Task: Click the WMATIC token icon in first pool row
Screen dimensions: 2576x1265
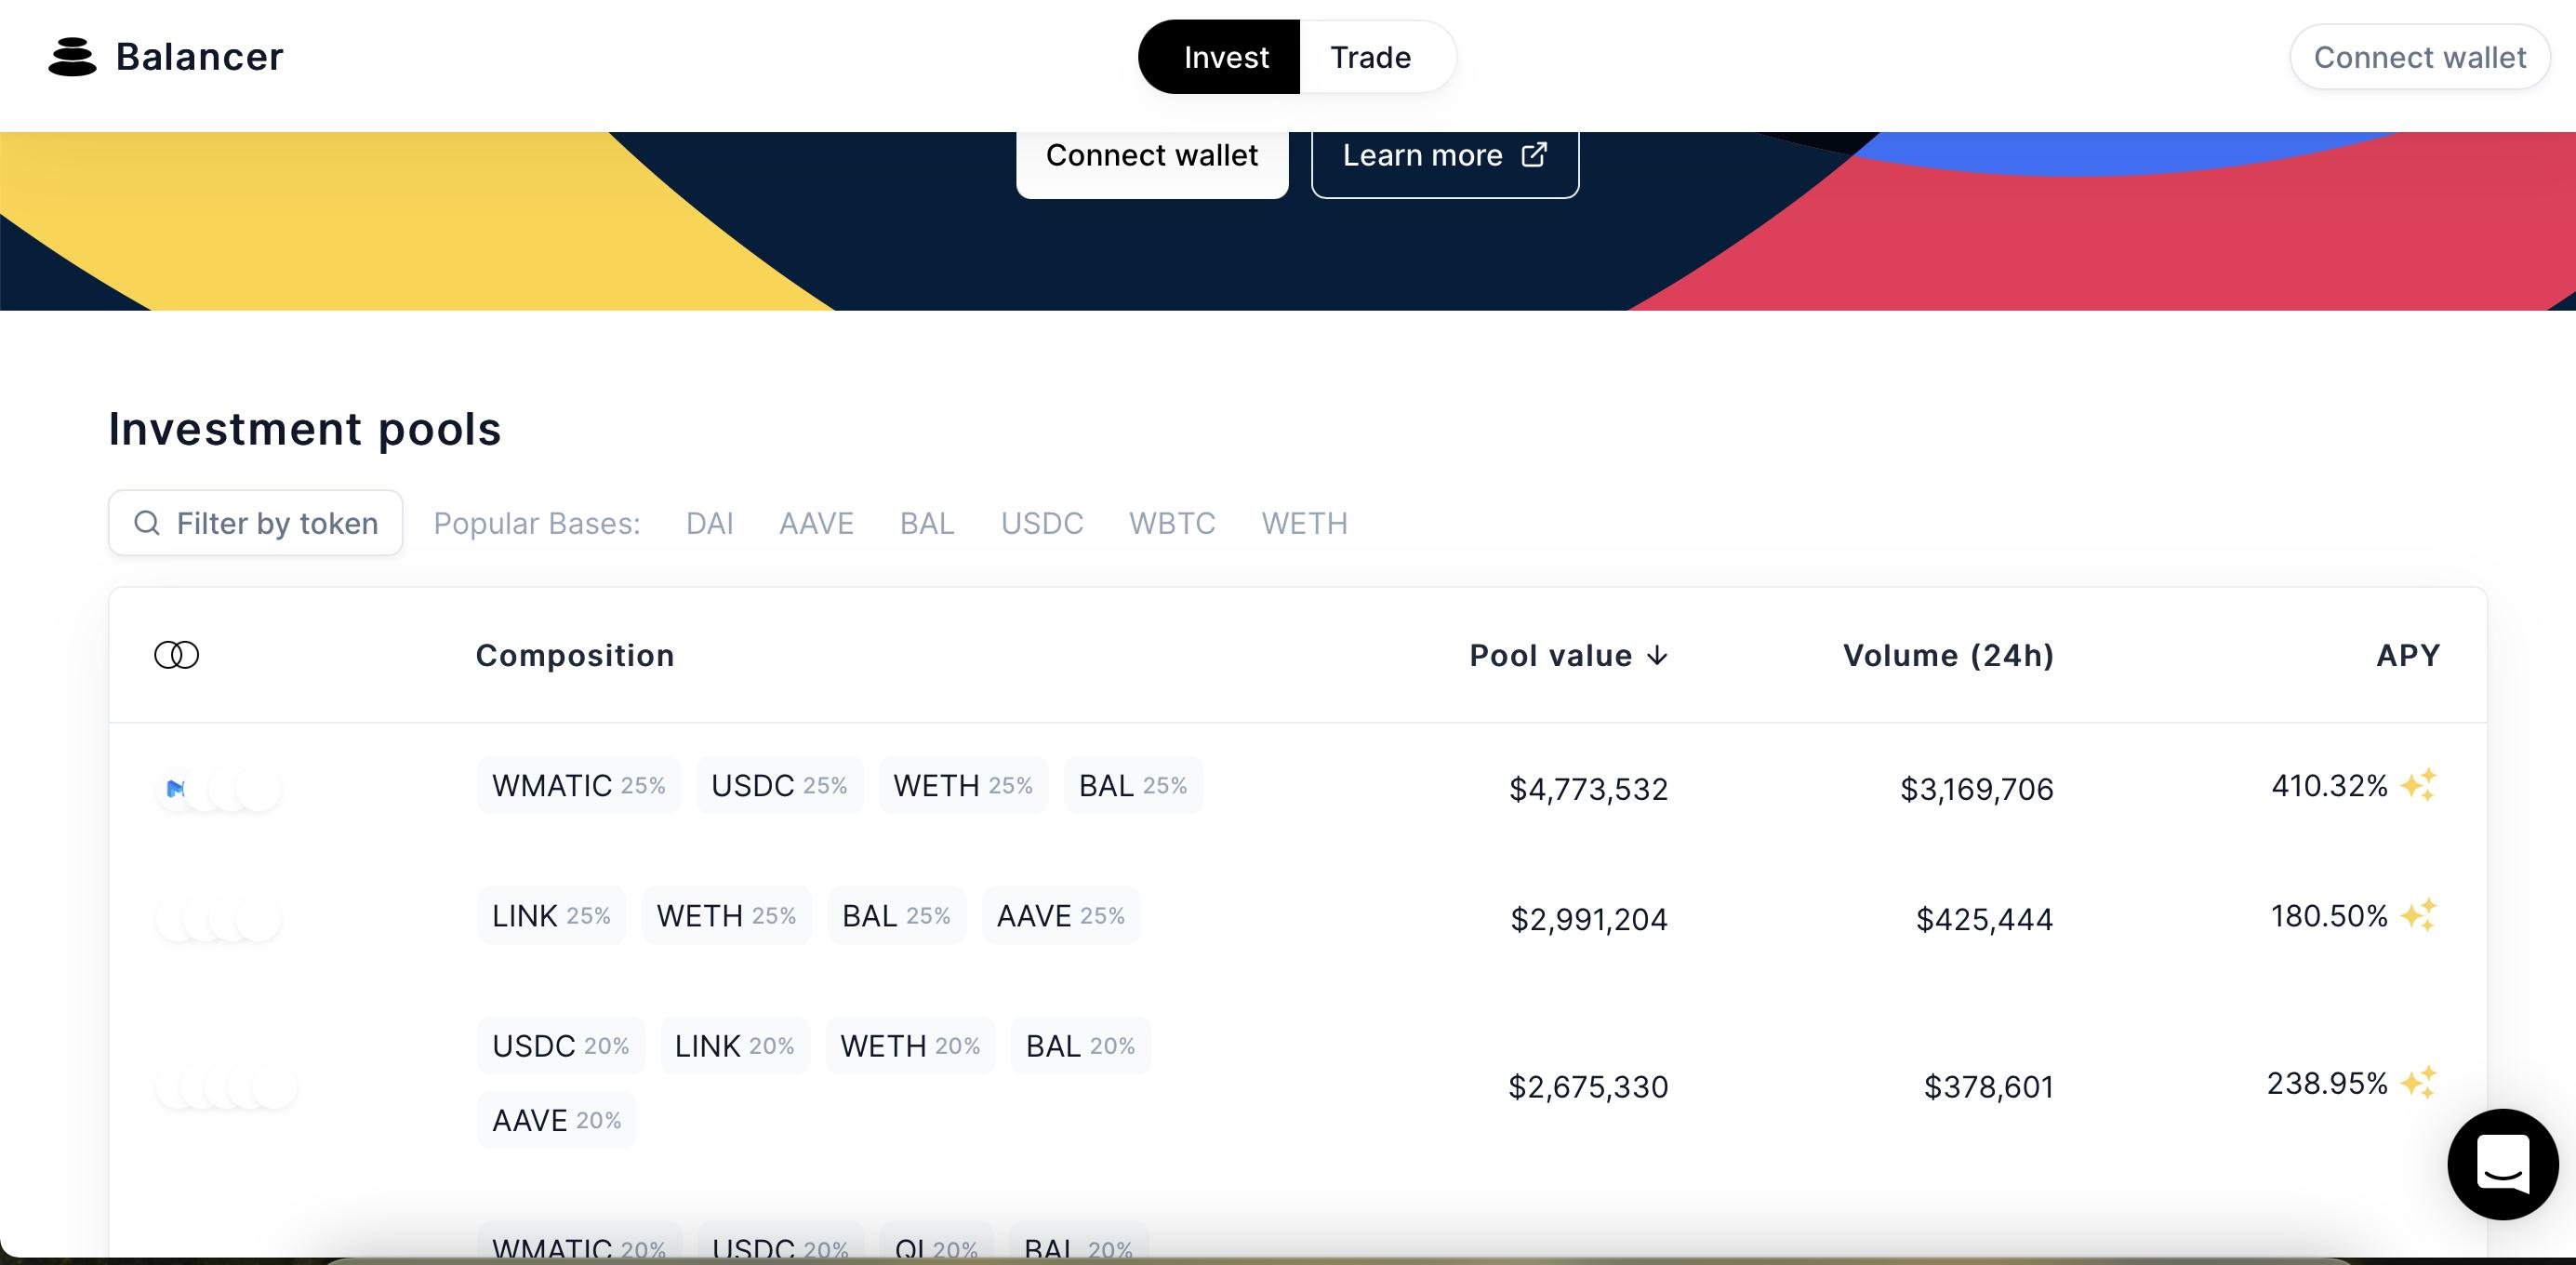Action: 176,789
